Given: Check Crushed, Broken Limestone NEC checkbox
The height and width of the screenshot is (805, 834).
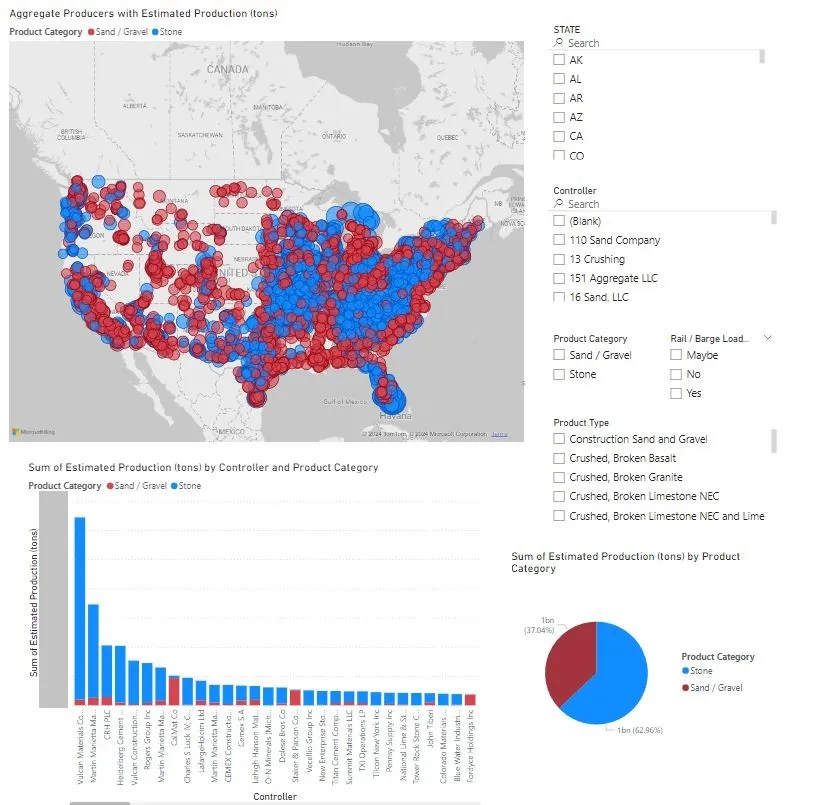Looking at the screenshot, I should point(559,496).
